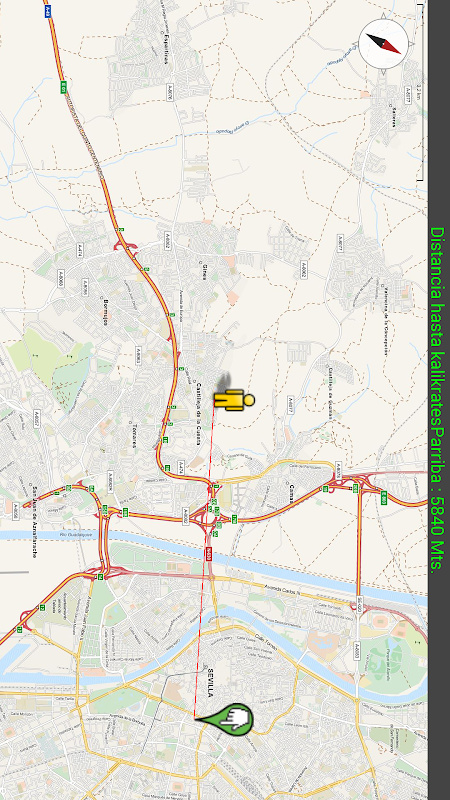Tap the Tomares town label

tap(134, 435)
